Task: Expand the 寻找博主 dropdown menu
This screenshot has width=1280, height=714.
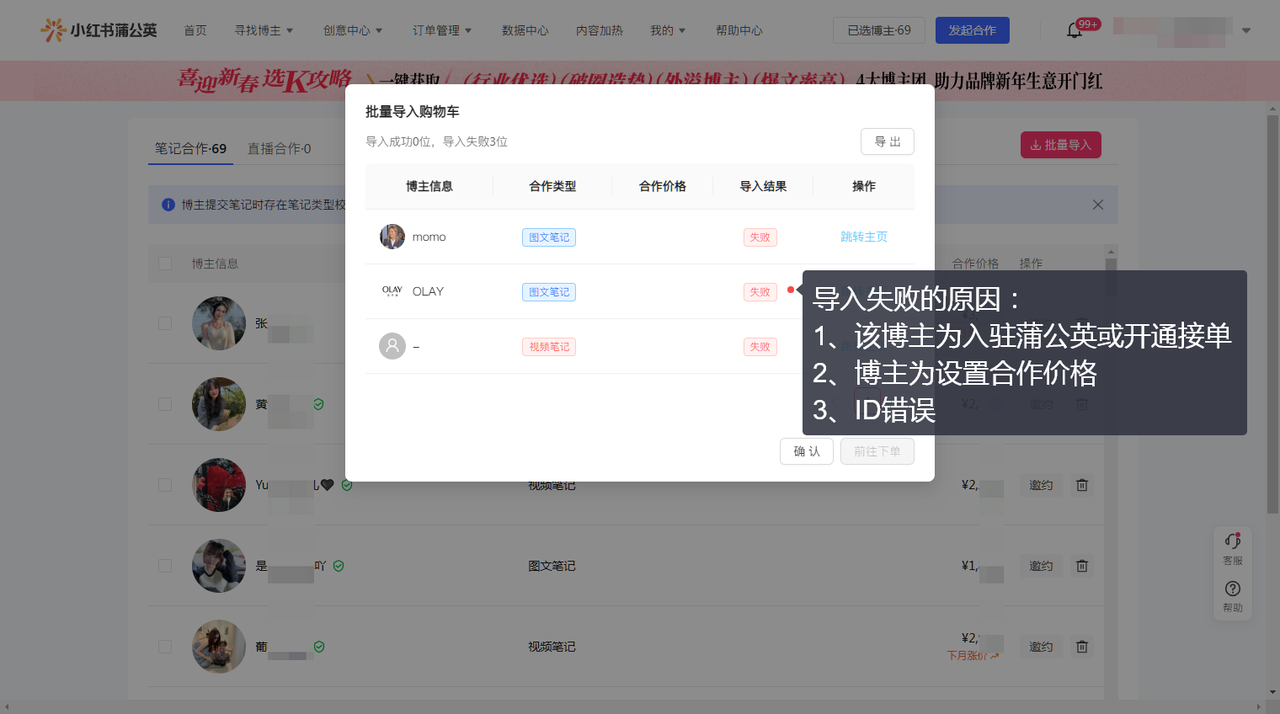Action: coord(263,30)
